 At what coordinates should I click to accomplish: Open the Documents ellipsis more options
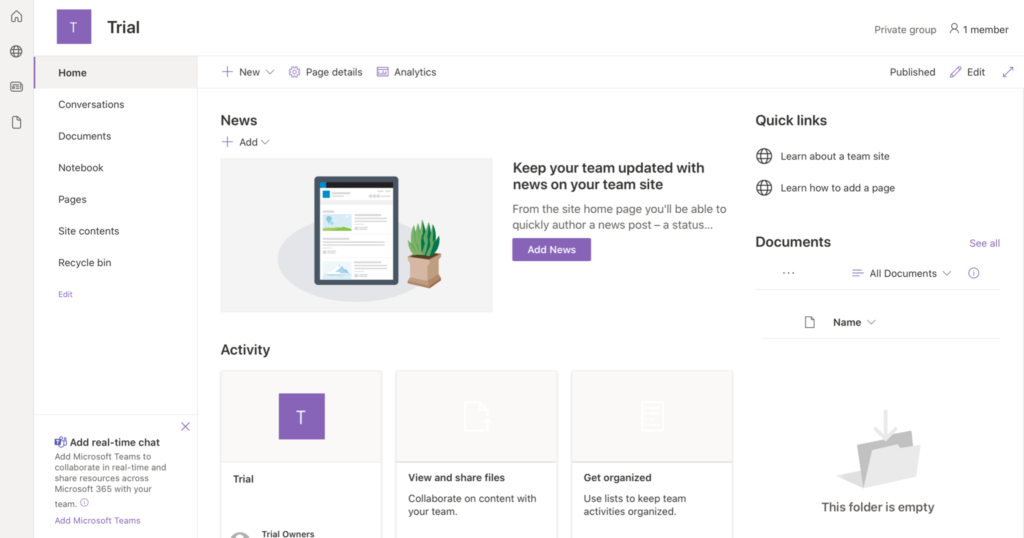[789, 273]
